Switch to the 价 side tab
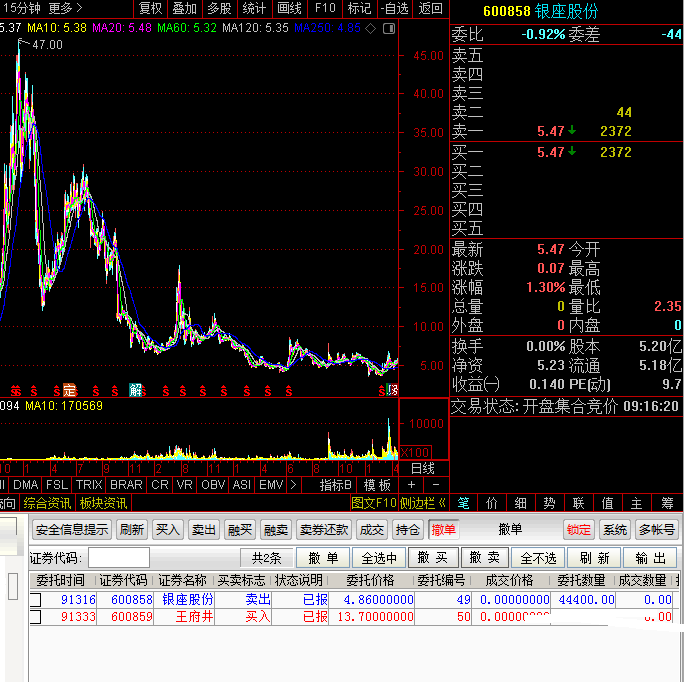 pyautogui.click(x=492, y=503)
